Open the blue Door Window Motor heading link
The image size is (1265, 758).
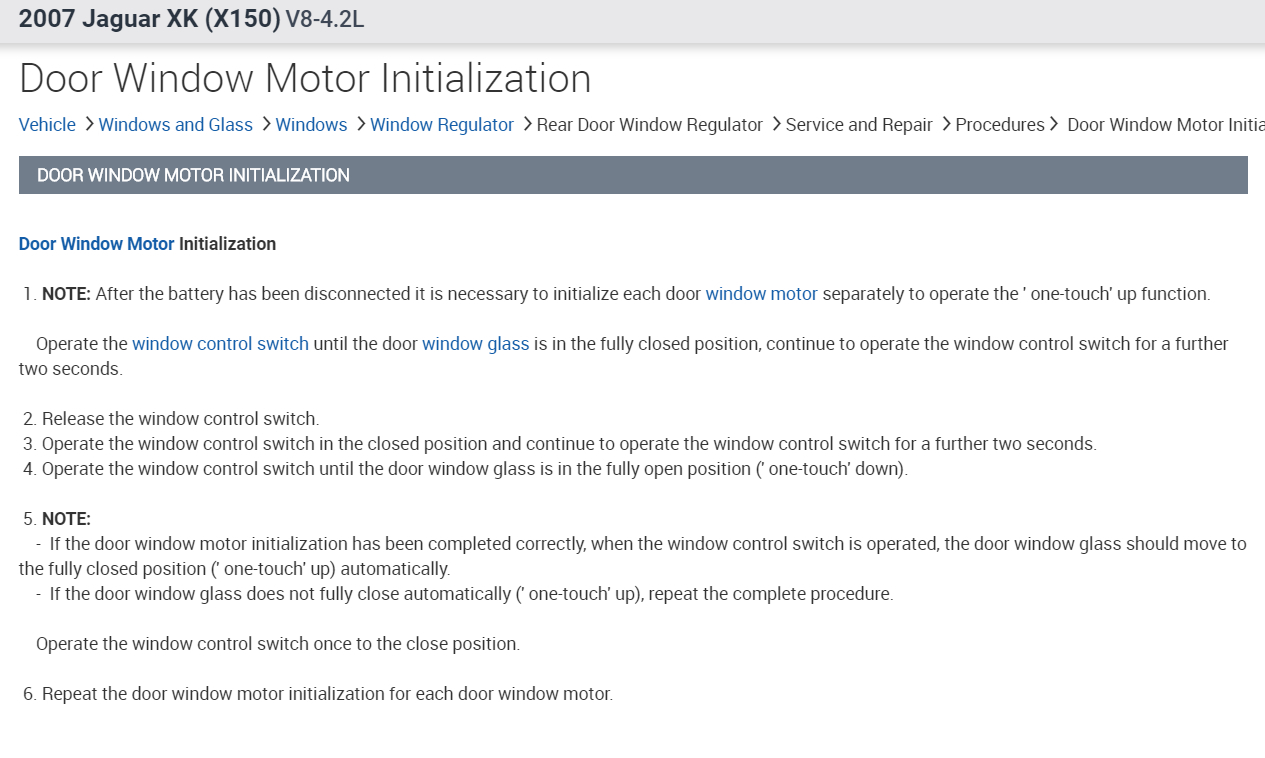[96, 244]
